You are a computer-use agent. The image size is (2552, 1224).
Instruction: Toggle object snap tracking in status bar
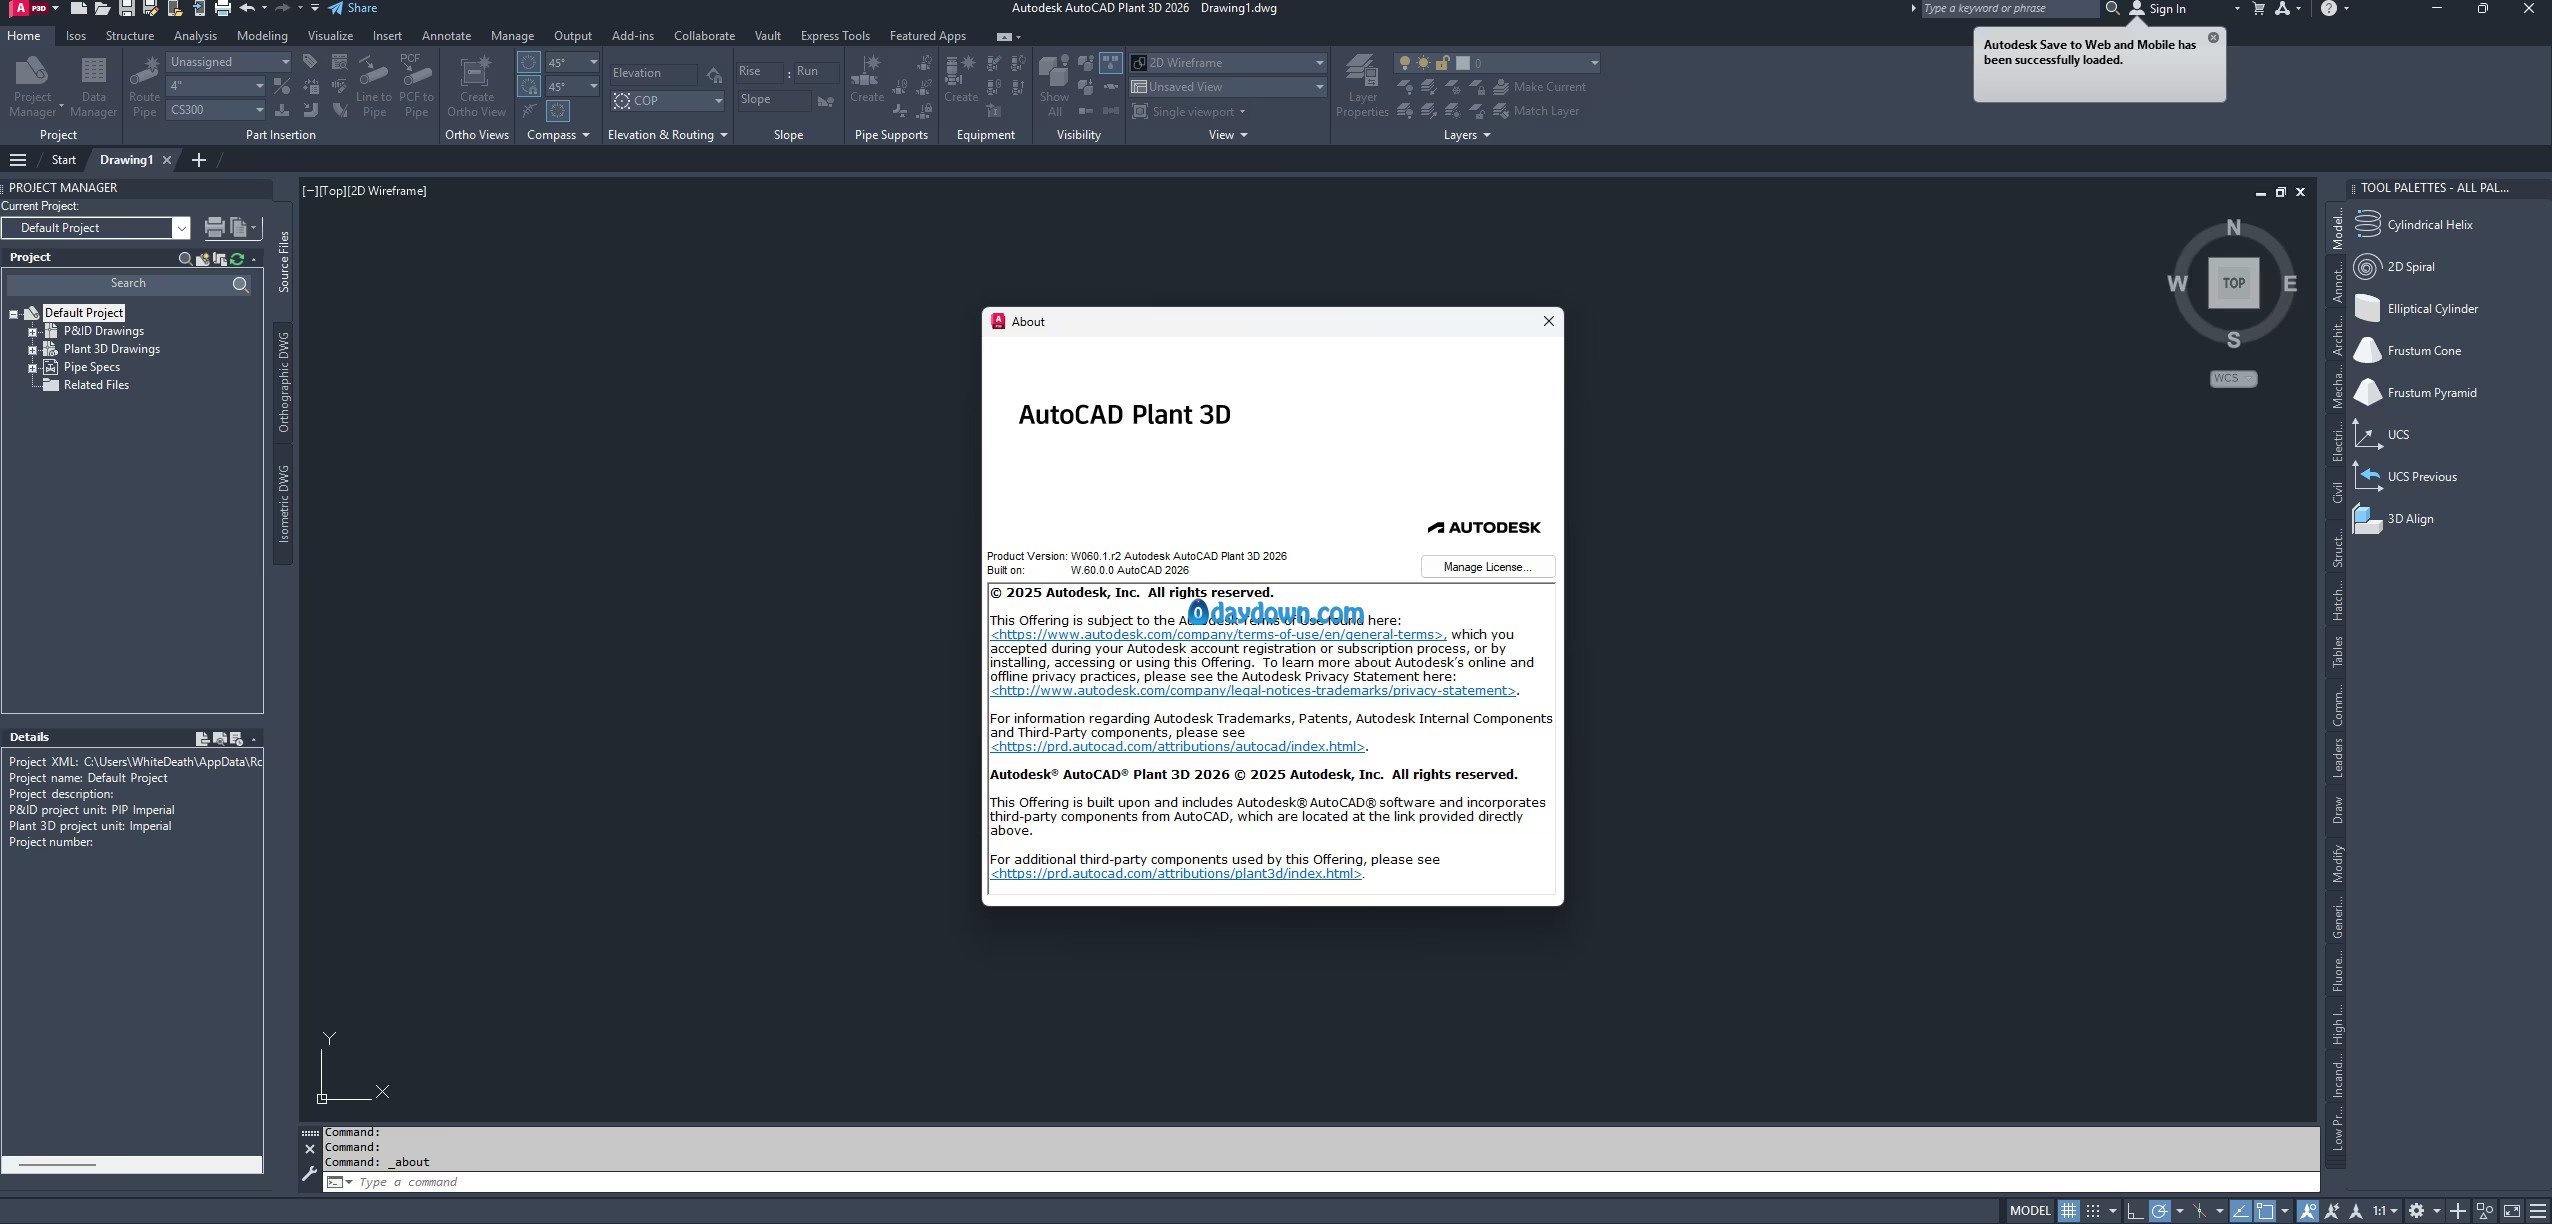[x=2240, y=1211]
